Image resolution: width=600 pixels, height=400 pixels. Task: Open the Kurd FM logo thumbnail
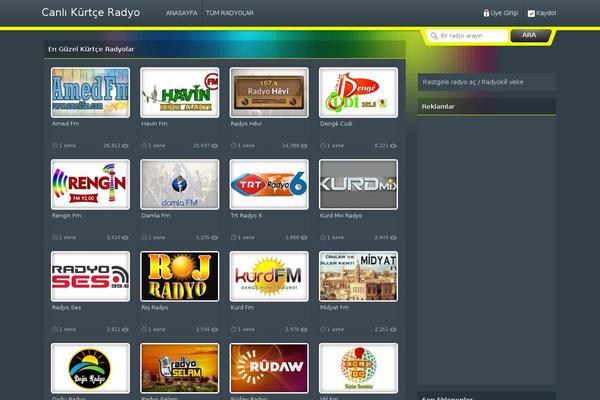(x=269, y=276)
